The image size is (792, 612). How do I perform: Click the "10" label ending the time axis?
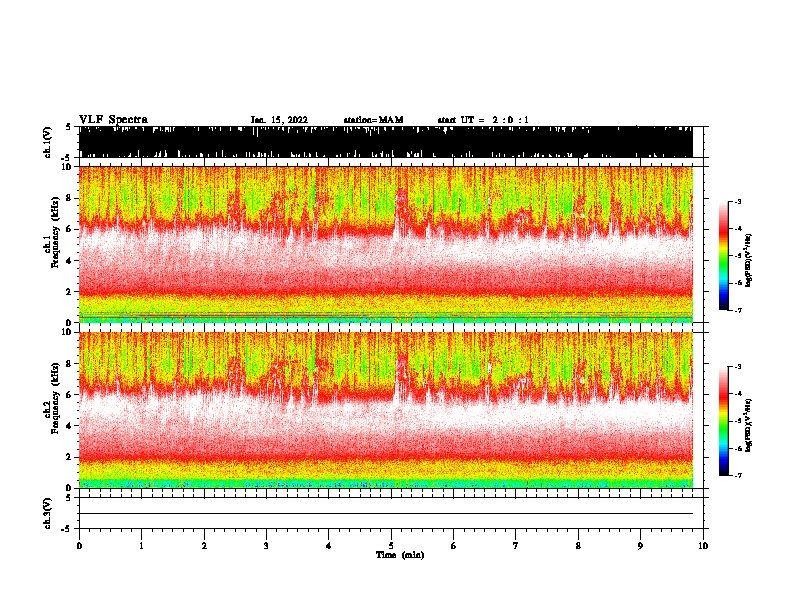[703, 546]
